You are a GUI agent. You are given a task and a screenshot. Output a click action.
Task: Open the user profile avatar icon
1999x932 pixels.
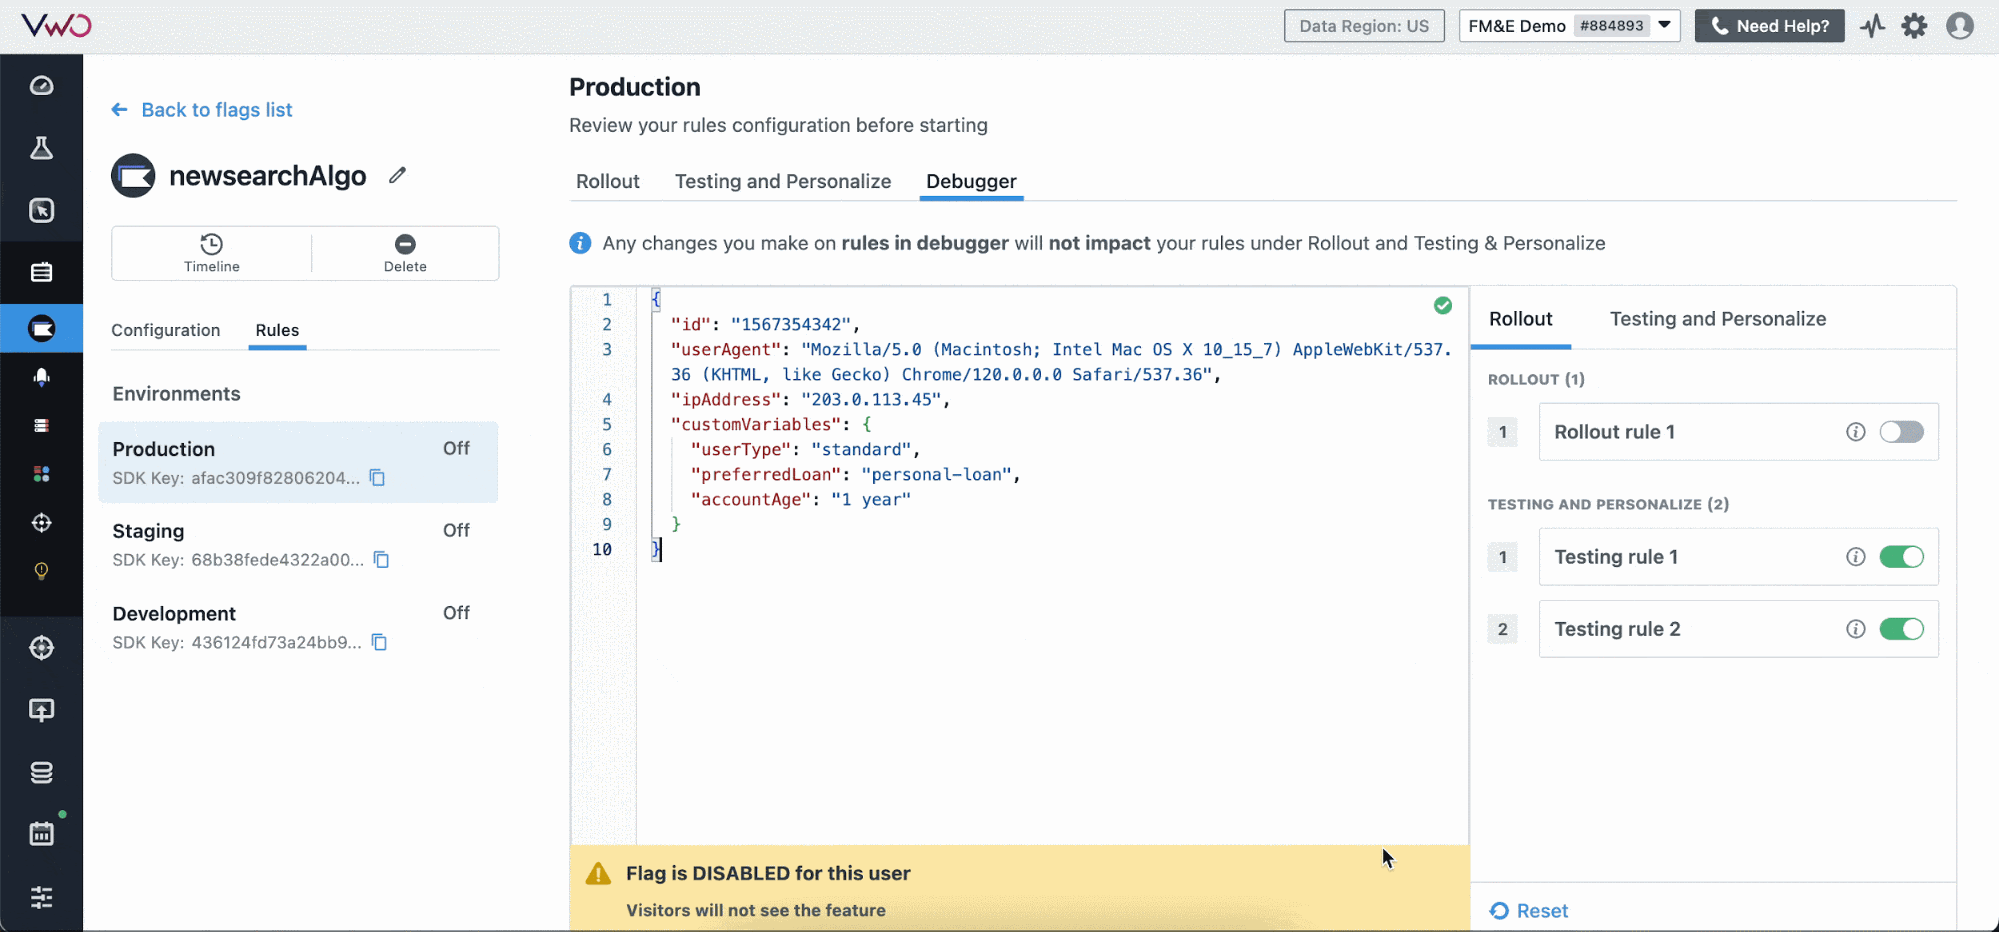pyautogui.click(x=1960, y=26)
